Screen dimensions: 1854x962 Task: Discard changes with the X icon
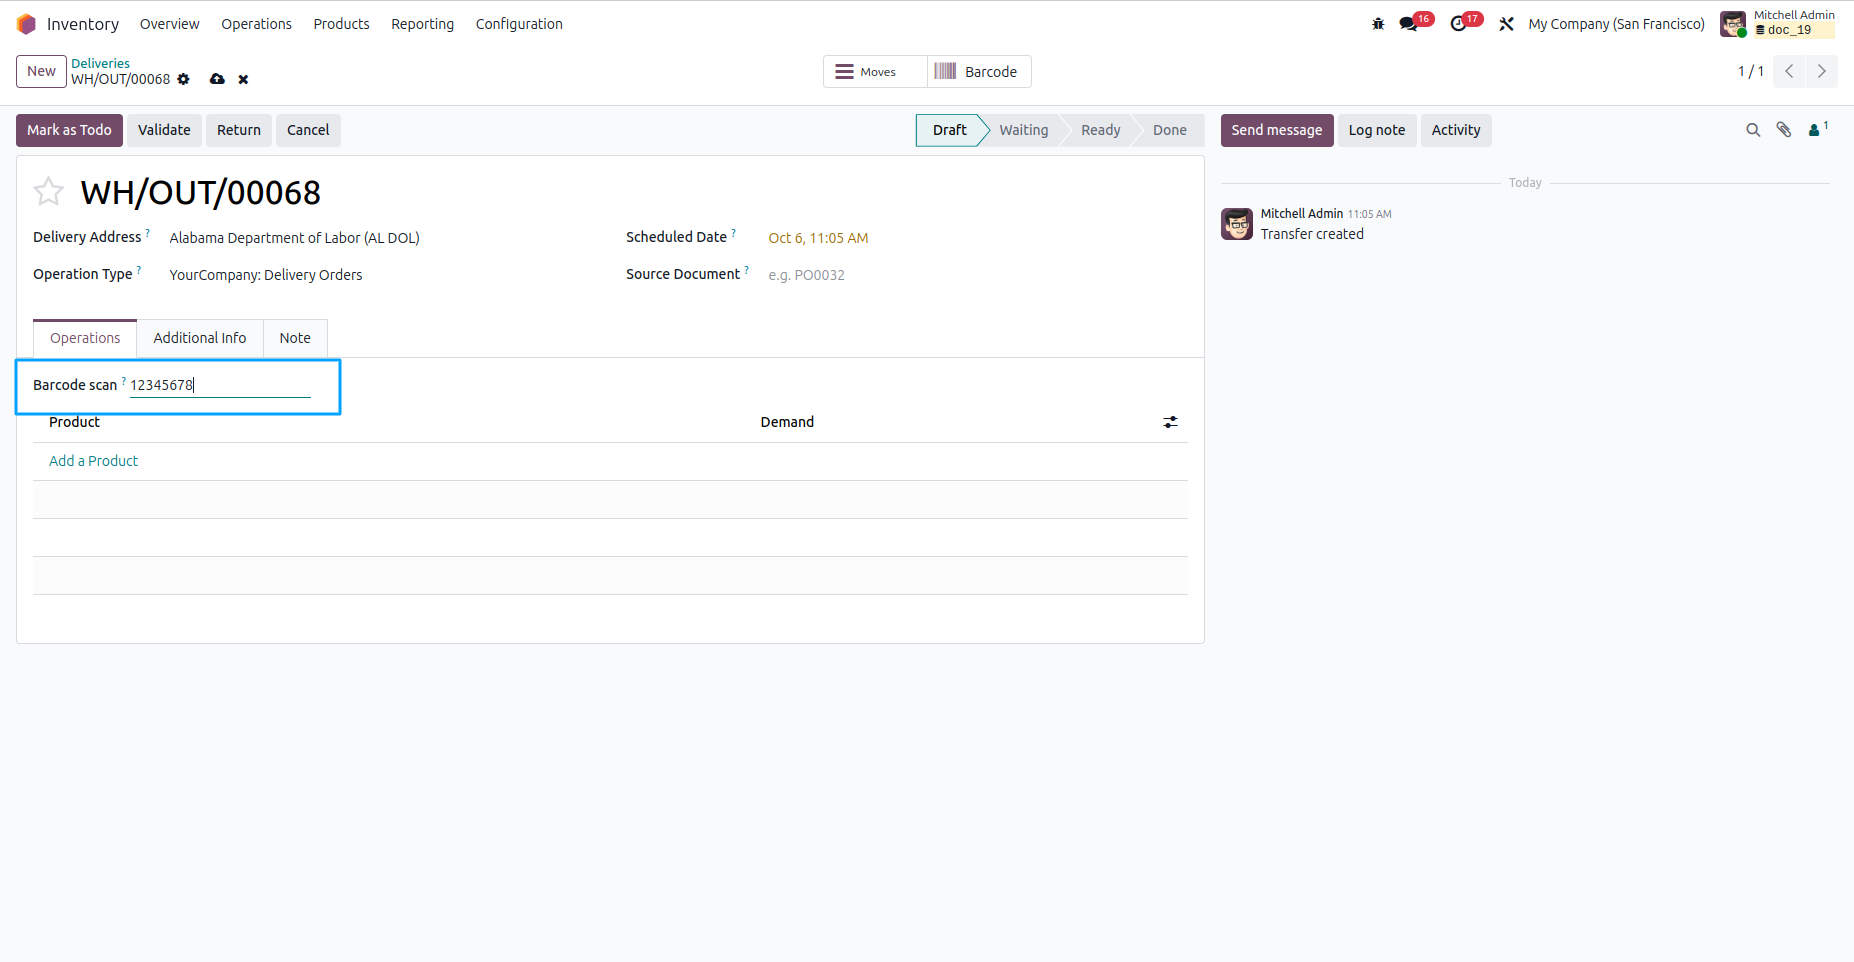tap(243, 80)
